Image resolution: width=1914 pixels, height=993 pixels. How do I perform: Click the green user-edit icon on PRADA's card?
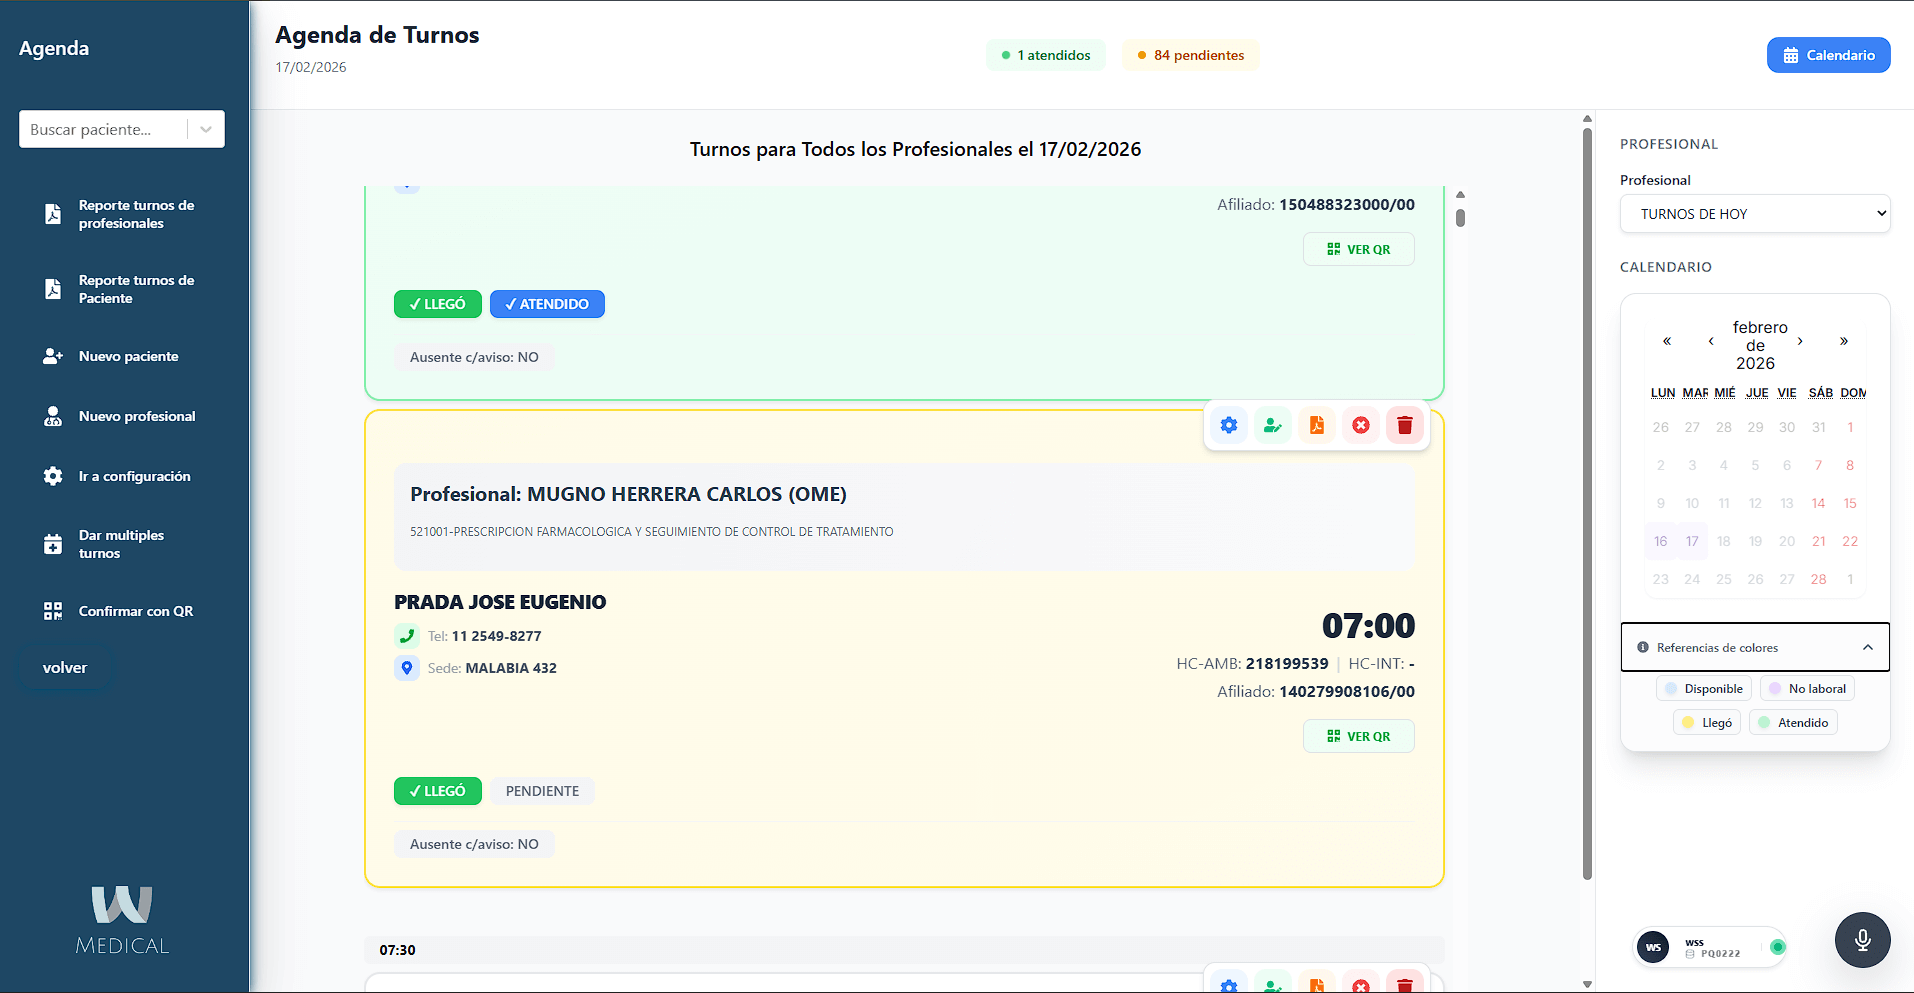click(x=1273, y=425)
